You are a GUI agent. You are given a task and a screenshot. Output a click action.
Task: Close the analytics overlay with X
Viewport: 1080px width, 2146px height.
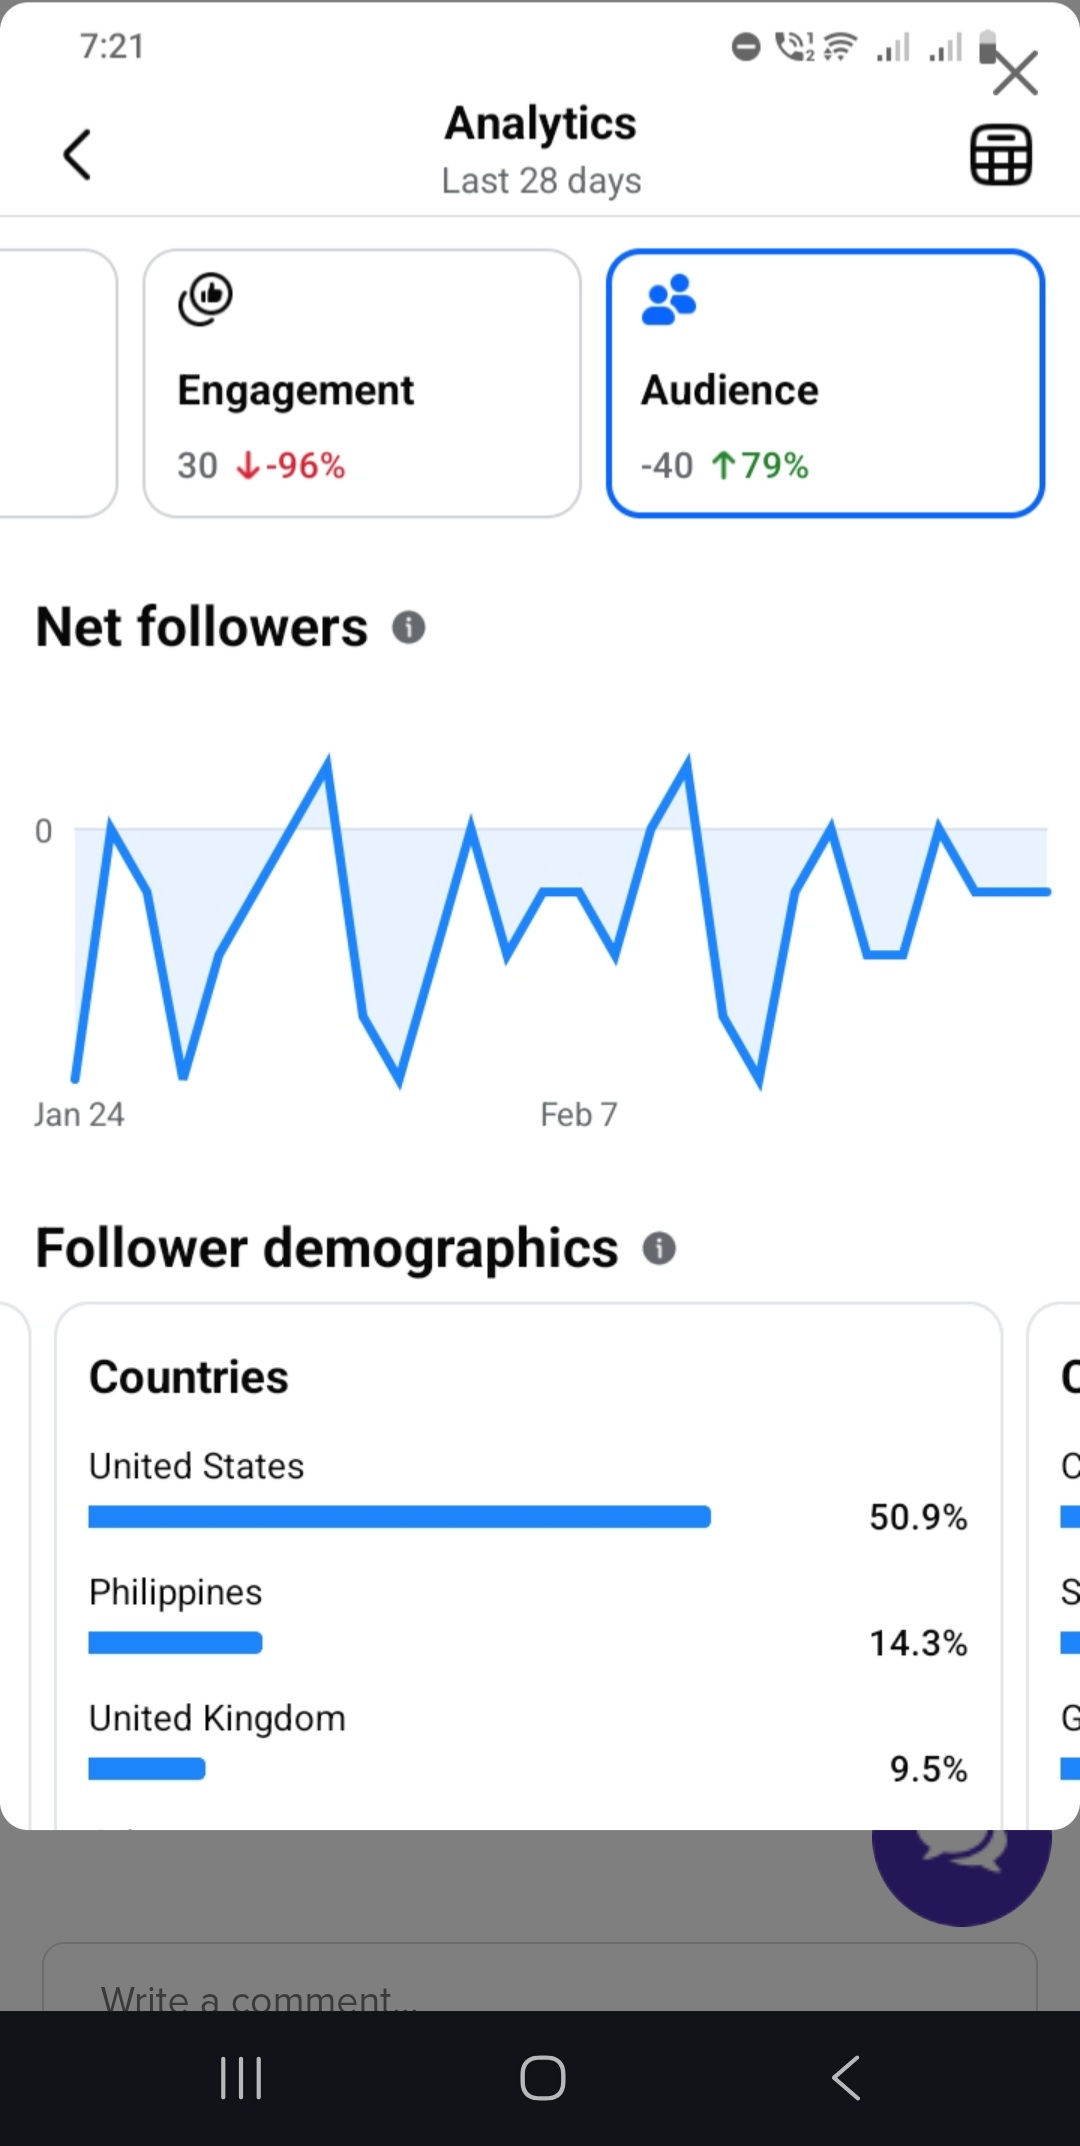1015,73
